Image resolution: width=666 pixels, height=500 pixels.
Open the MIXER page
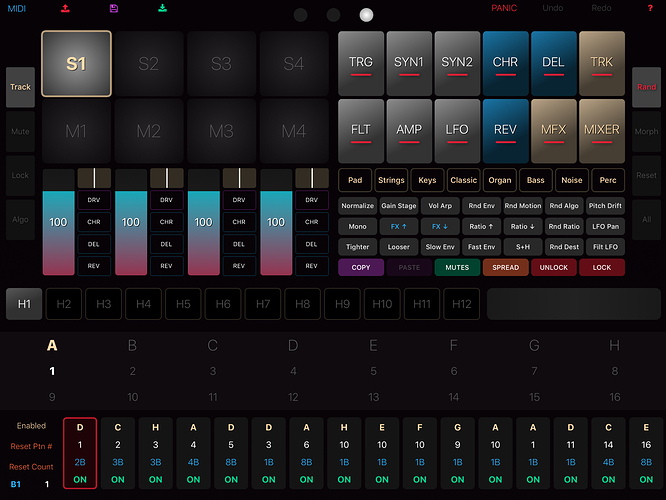[602, 131]
